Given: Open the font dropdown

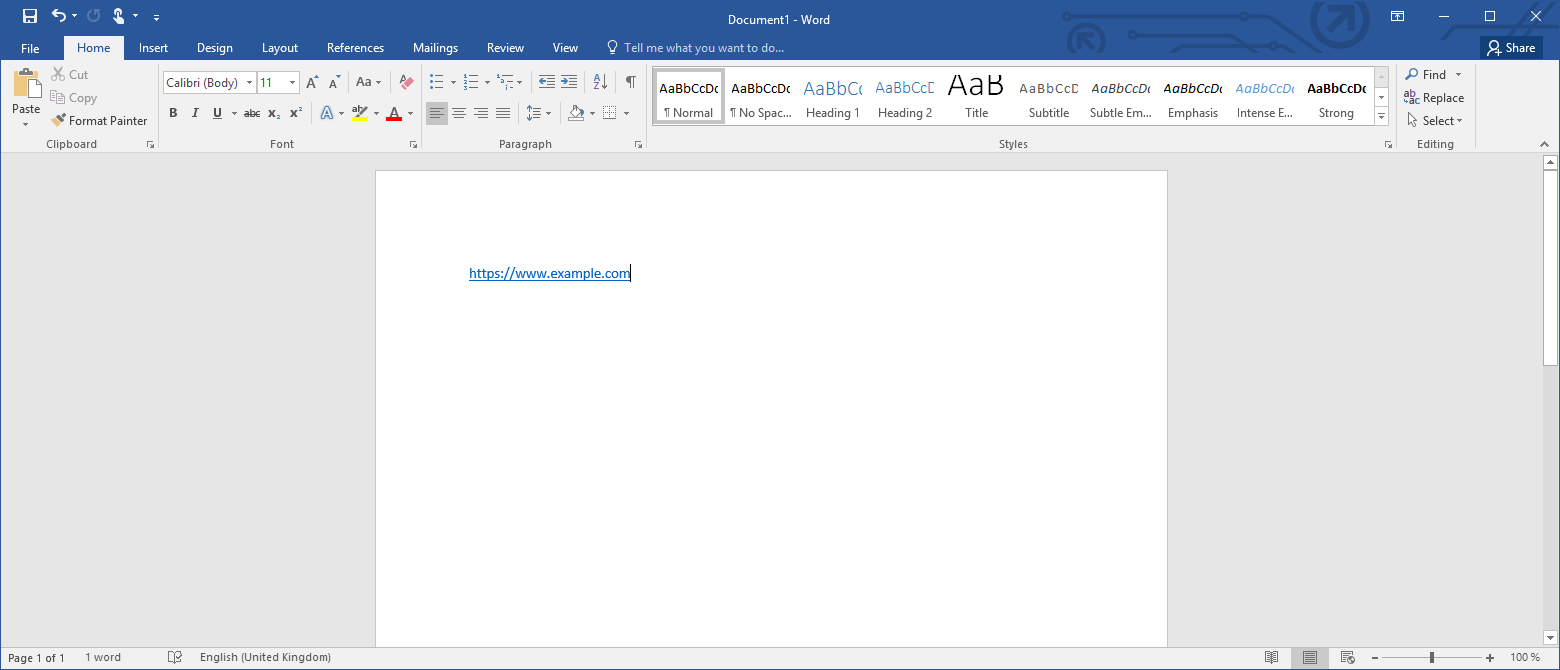Looking at the screenshot, I should 249,82.
